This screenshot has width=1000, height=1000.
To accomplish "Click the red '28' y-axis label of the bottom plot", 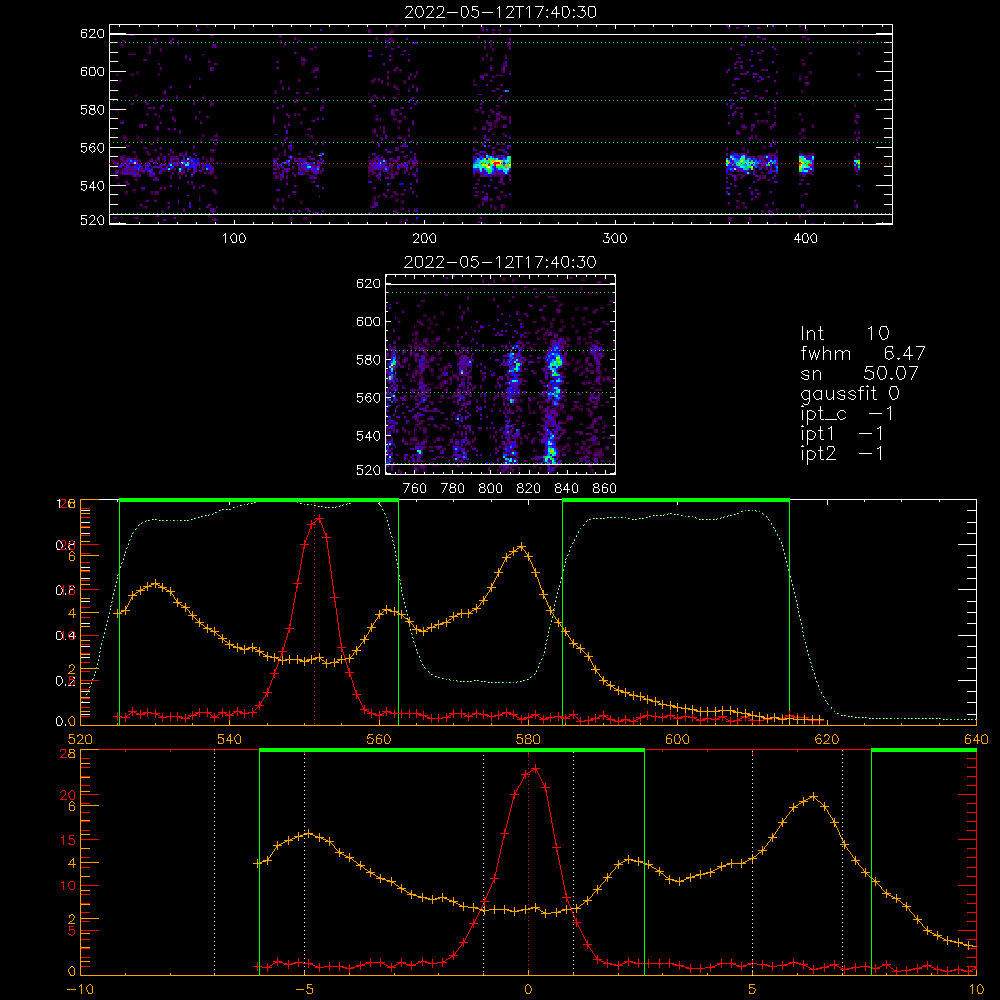I will pyautogui.click(x=68, y=754).
